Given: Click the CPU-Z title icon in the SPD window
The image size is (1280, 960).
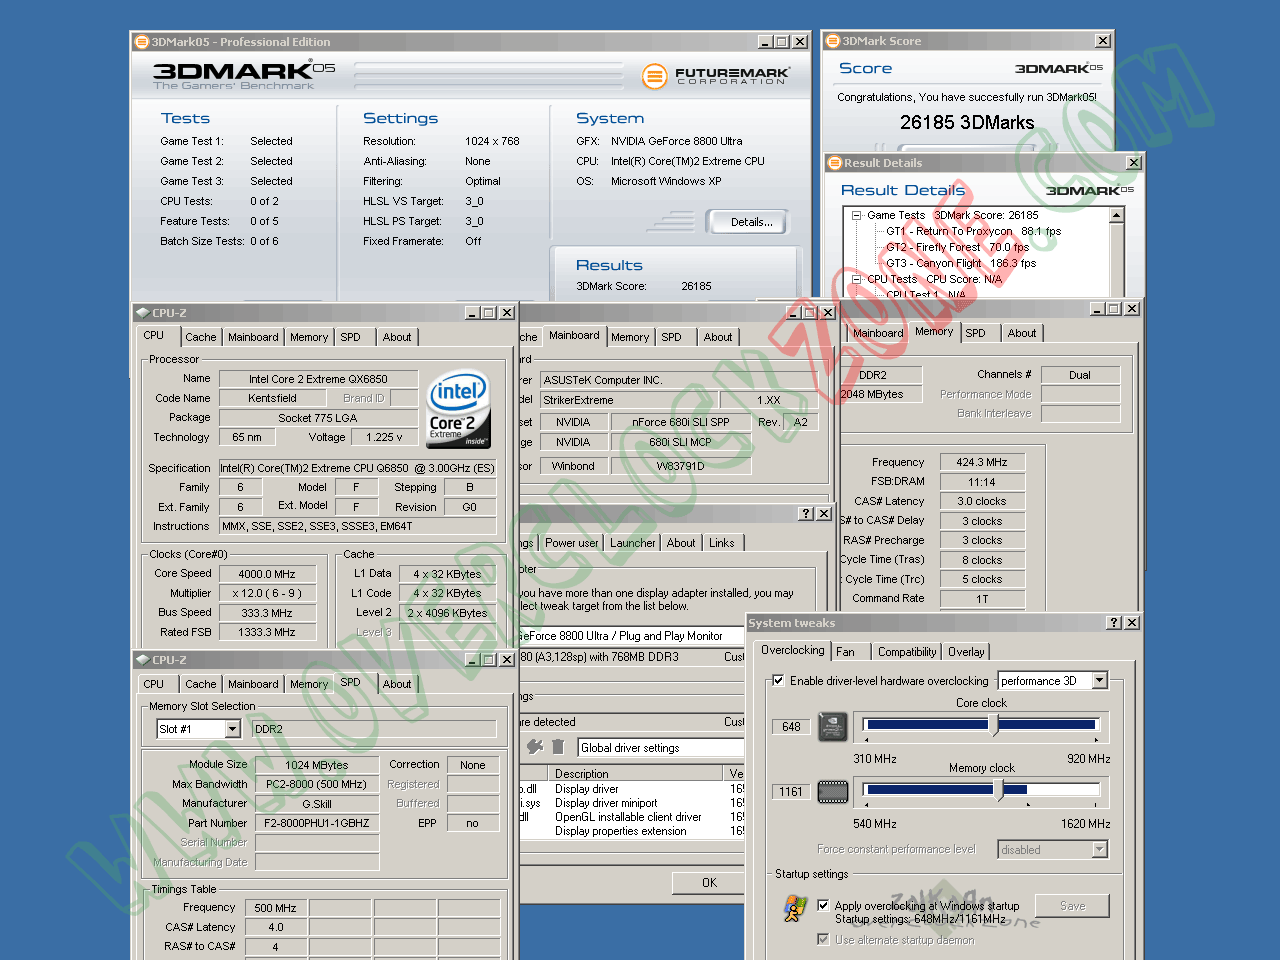Looking at the screenshot, I should pyautogui.click(x=142, y=660).
